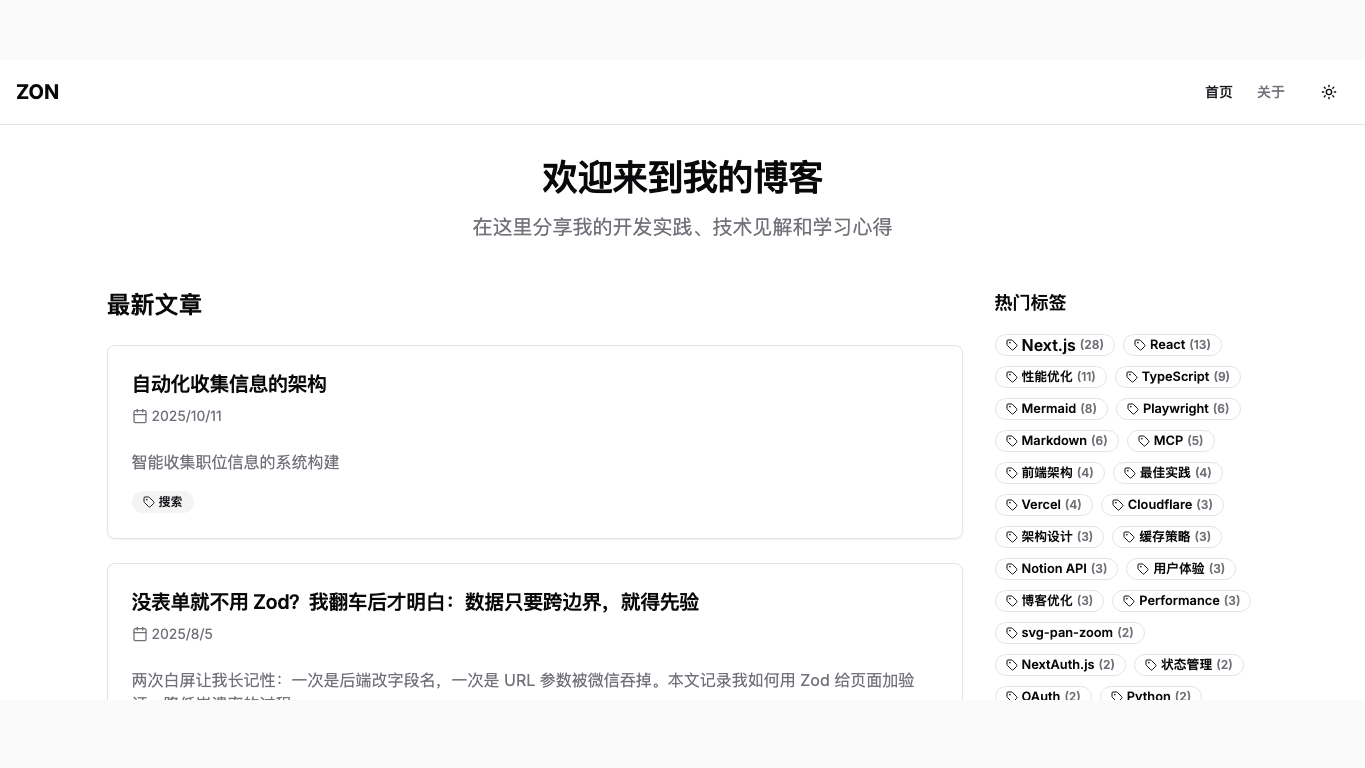The width and height of the screenshot is (1365, 768).
Task: Select the svg-pan-zoom tag
Action: (x=1069, y=633)
